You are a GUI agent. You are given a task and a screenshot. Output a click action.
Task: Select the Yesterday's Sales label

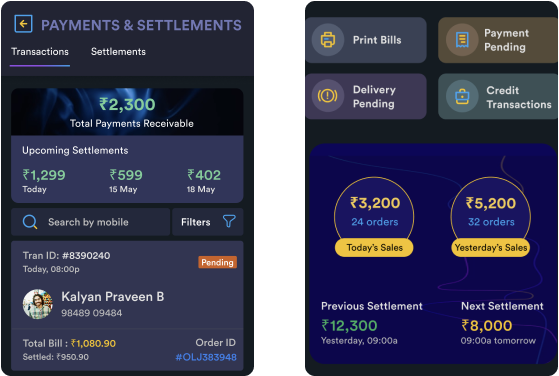tap(491, 248)
